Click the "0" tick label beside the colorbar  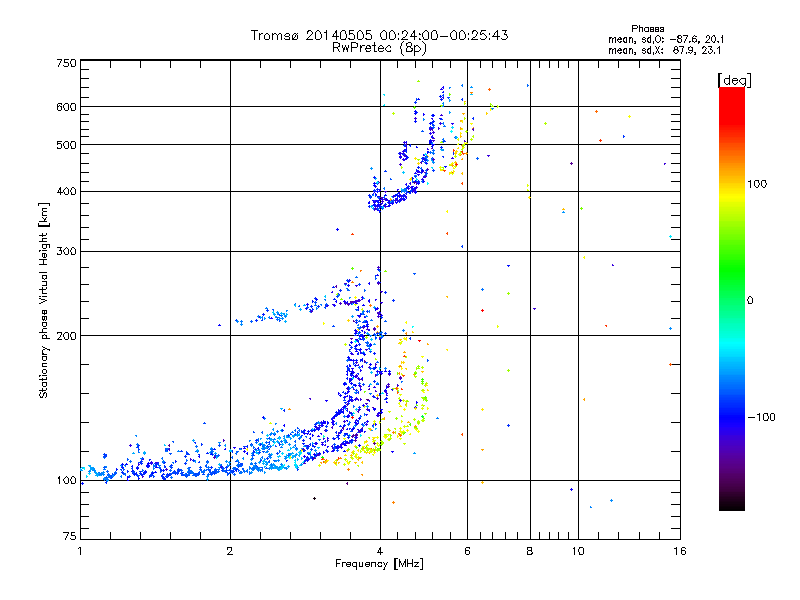[750, 300]
